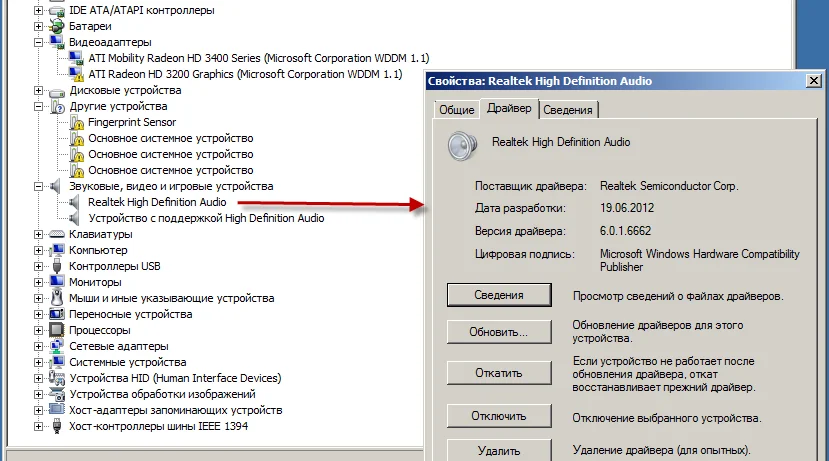Expand the Системные устройства node
The height and width of the screenshot is (461, 829).
[x=39, y=362]
